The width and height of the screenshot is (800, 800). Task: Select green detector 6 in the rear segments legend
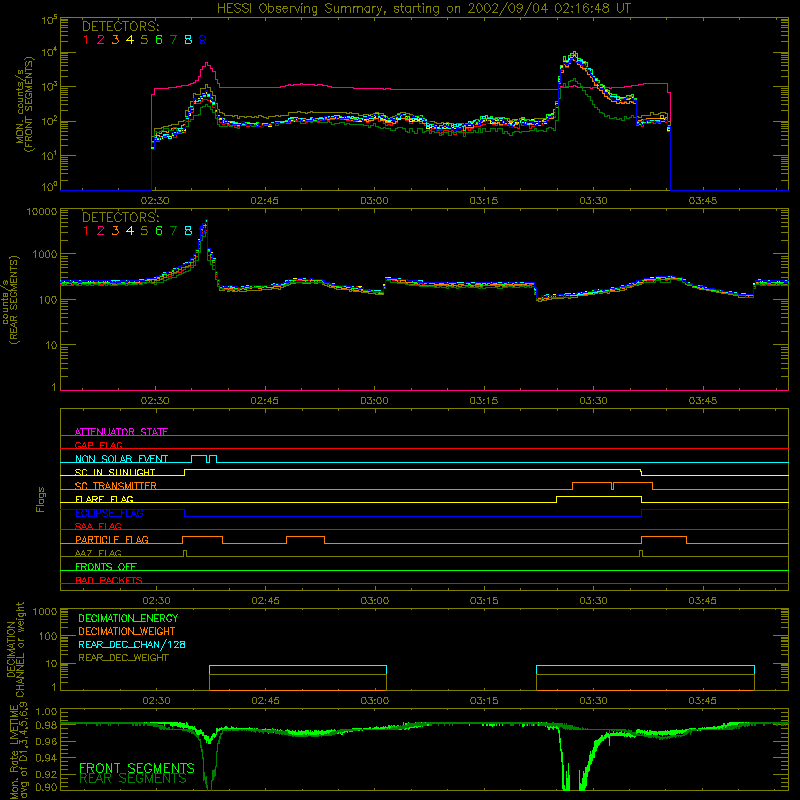coord(159,231)
